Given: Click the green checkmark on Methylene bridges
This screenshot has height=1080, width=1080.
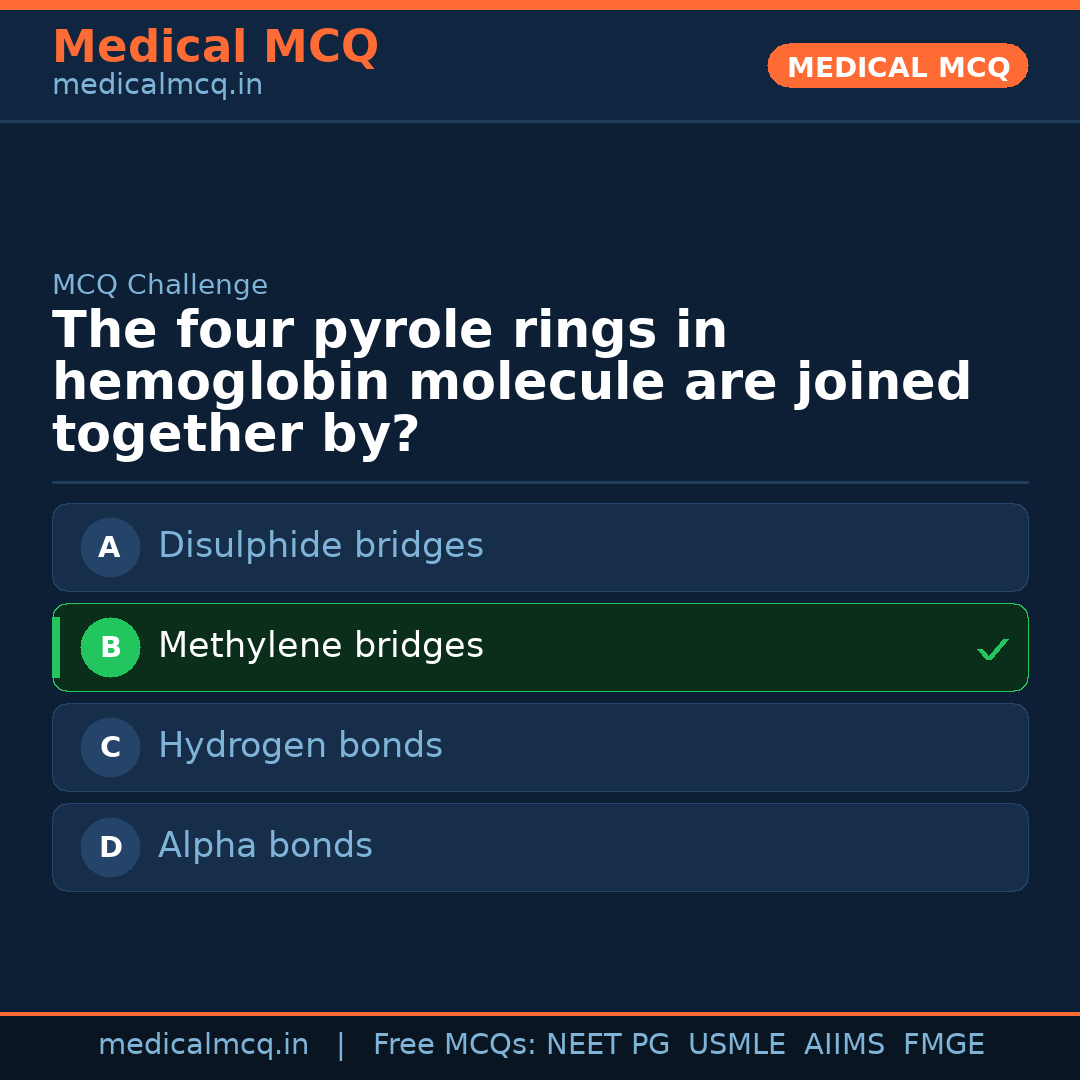Looking at the screenshot, I should [992, 649].
